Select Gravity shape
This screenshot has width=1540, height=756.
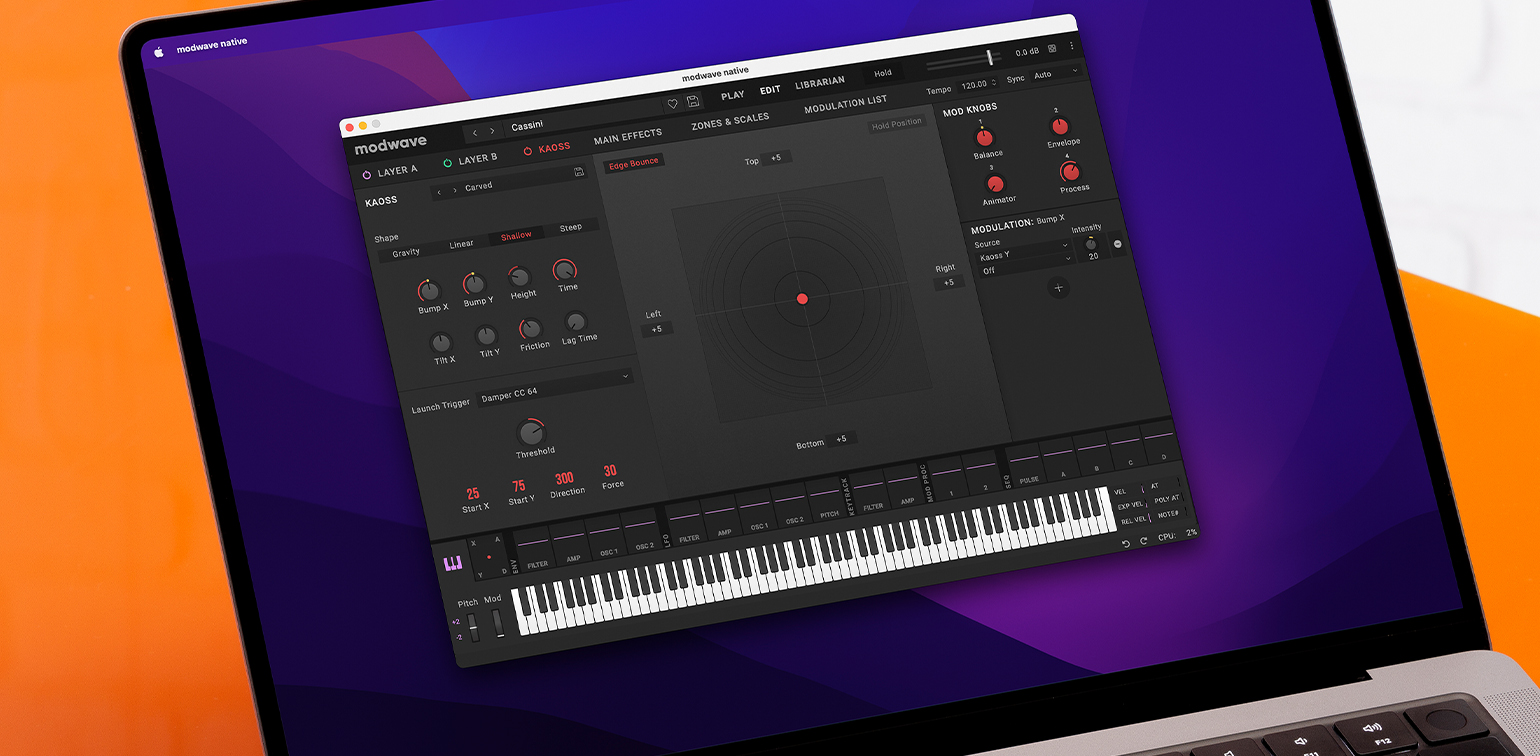pos(406,253)
